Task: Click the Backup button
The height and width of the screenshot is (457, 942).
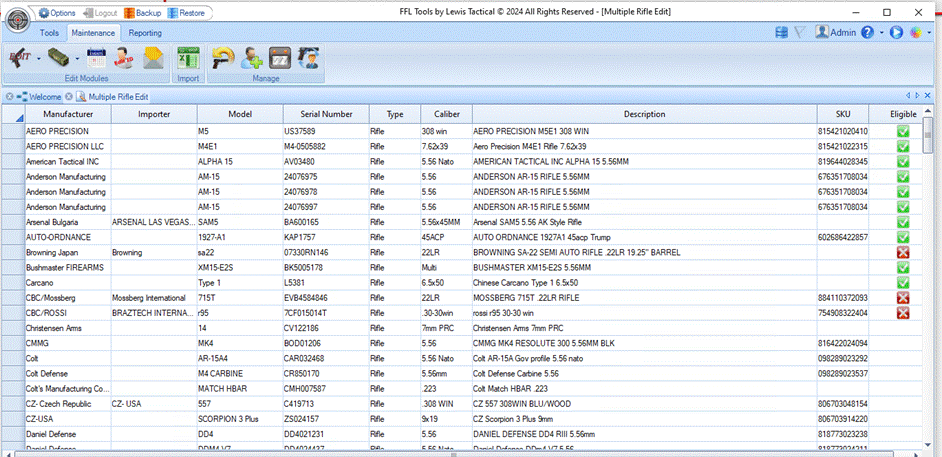Action: [142, 13]
